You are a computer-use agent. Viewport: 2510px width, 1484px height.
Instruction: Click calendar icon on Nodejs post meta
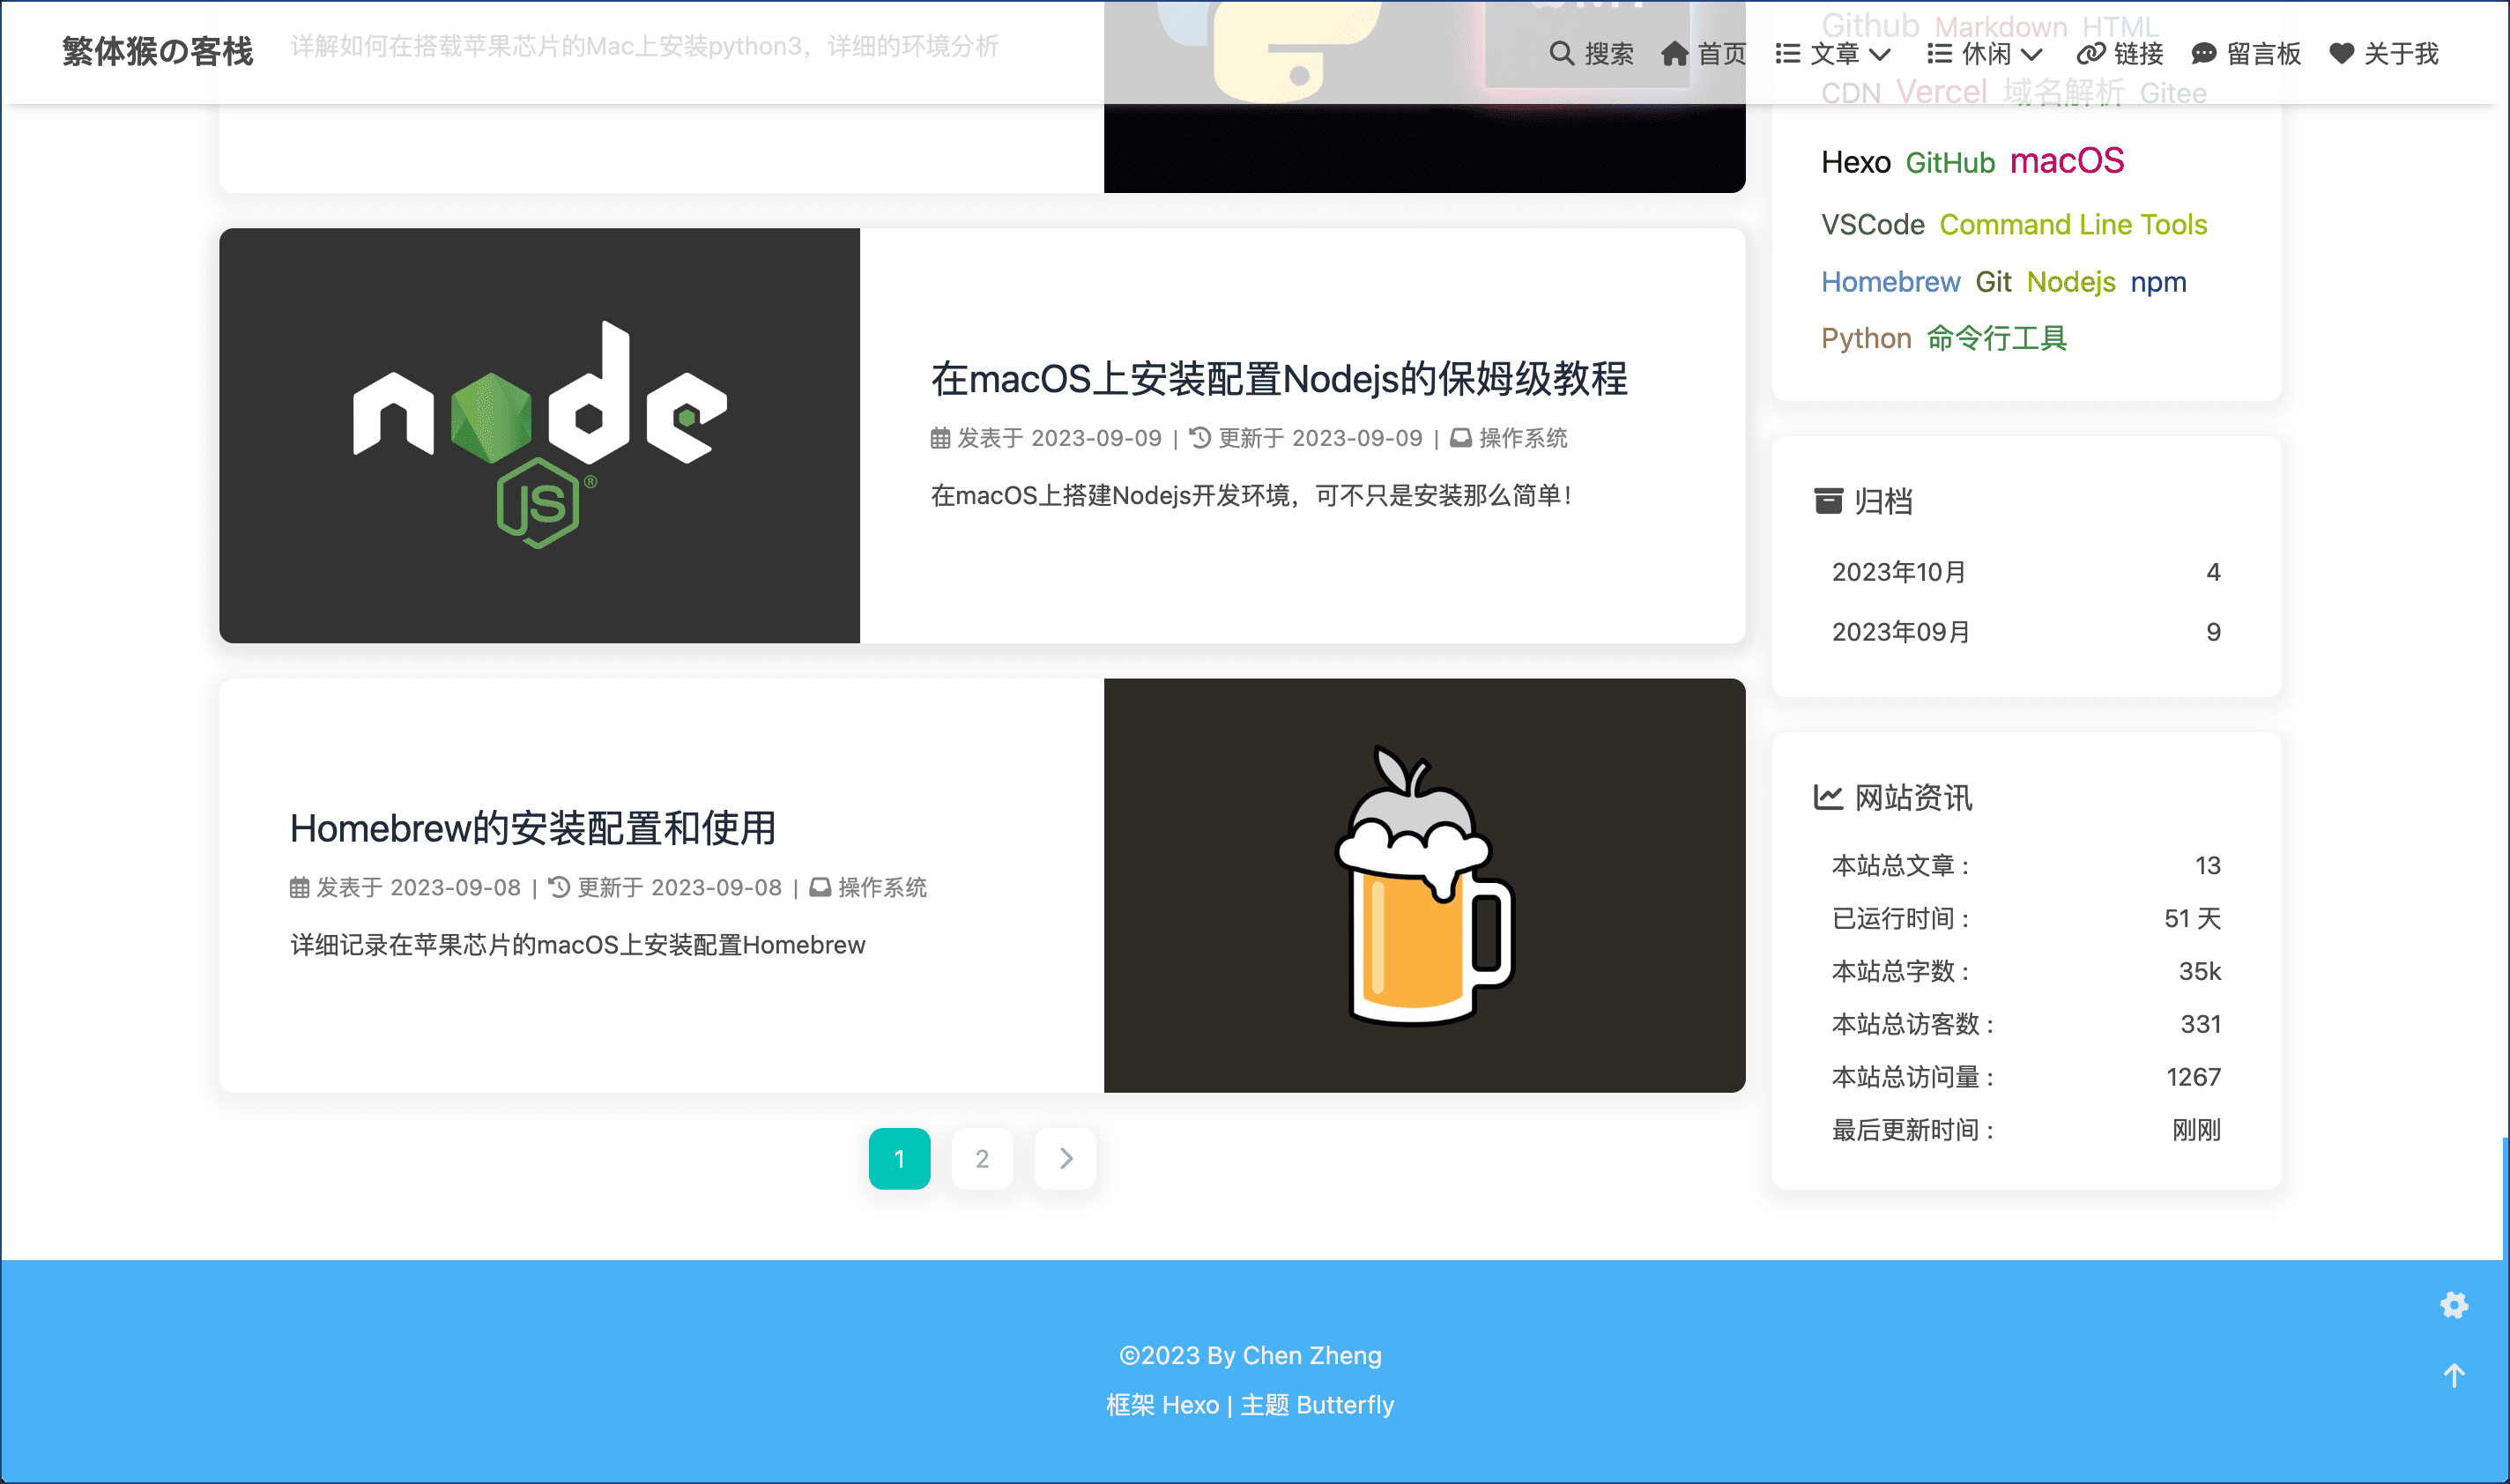click(940, 438)
